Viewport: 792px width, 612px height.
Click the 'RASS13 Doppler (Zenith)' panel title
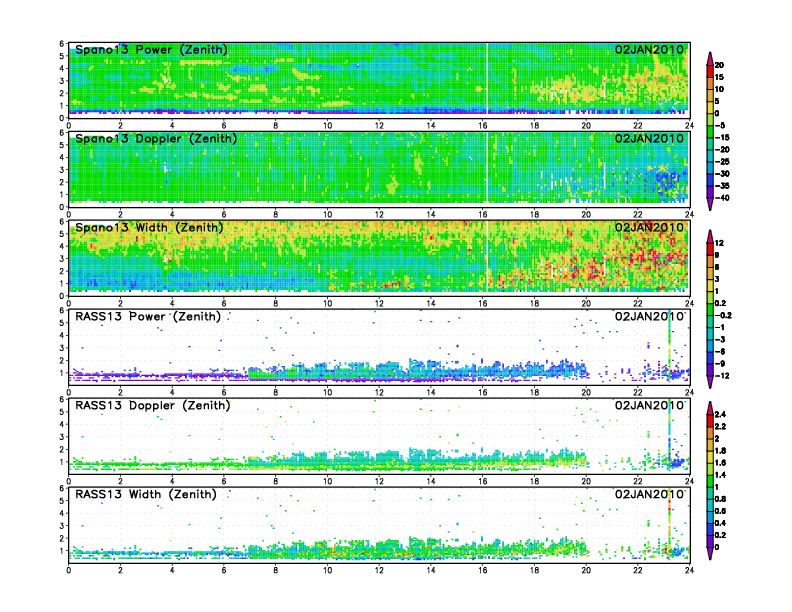(x=153, y=405)
